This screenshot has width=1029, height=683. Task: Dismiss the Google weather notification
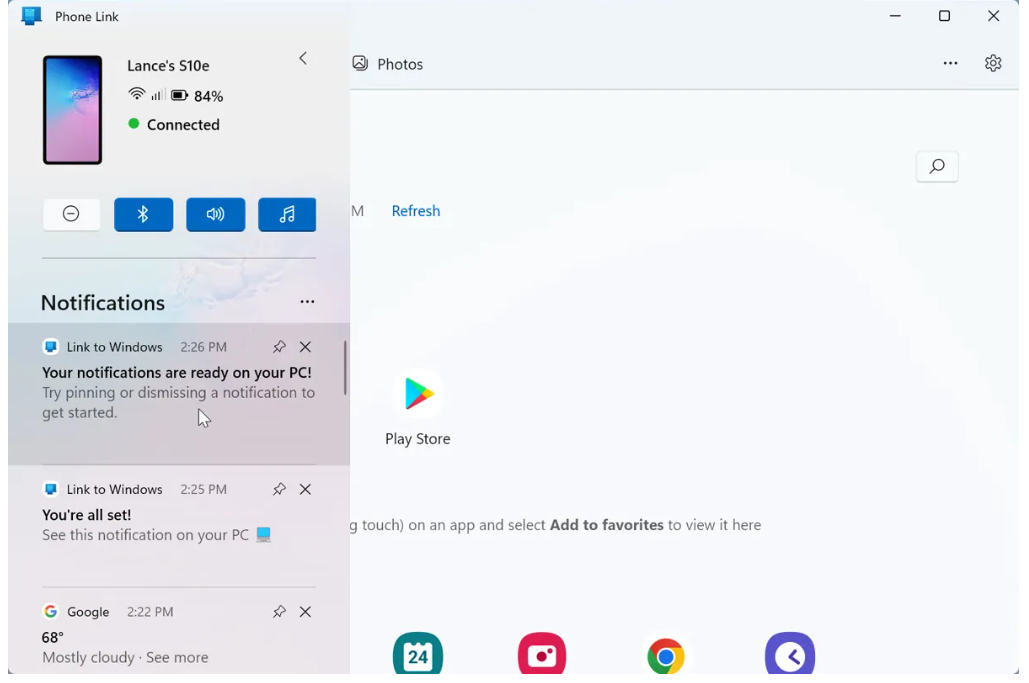pyautogui.click(x=305, y=611)
